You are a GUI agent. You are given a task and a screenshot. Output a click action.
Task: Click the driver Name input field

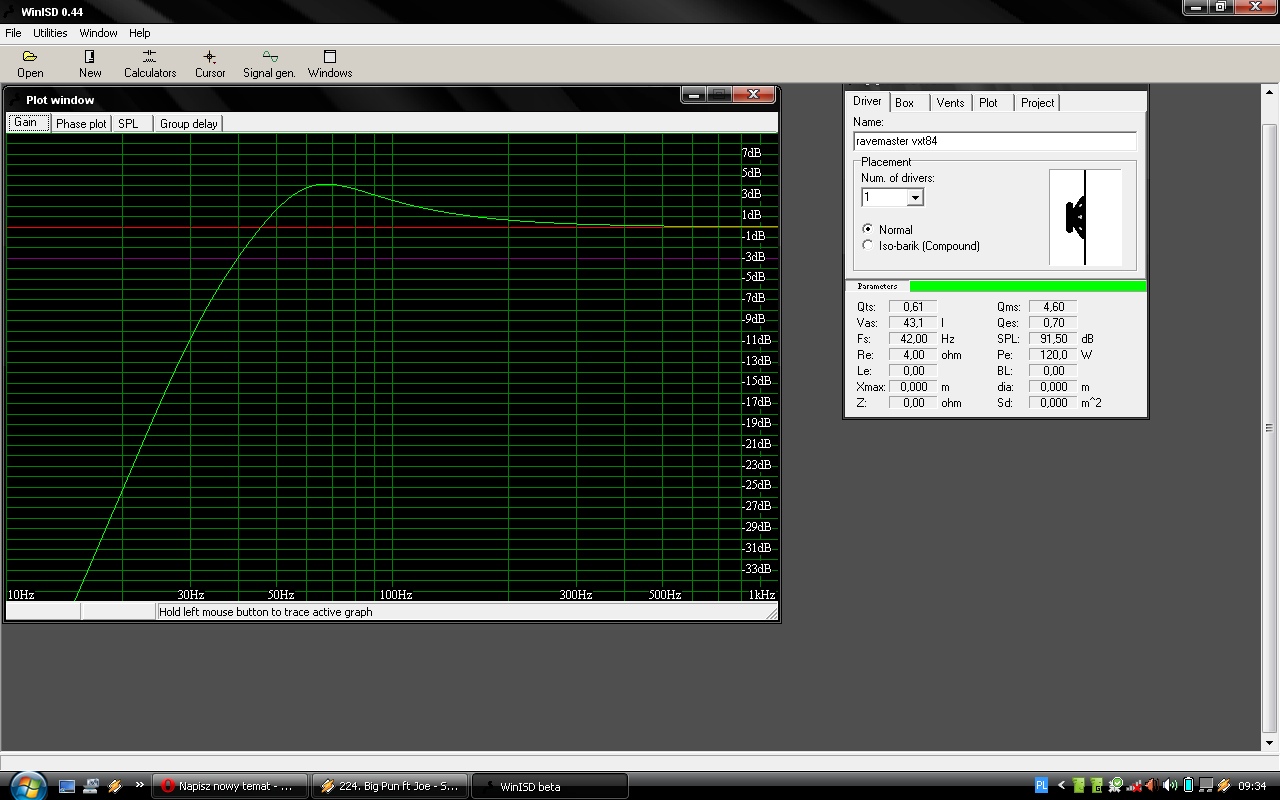click(x=994, y=142)
